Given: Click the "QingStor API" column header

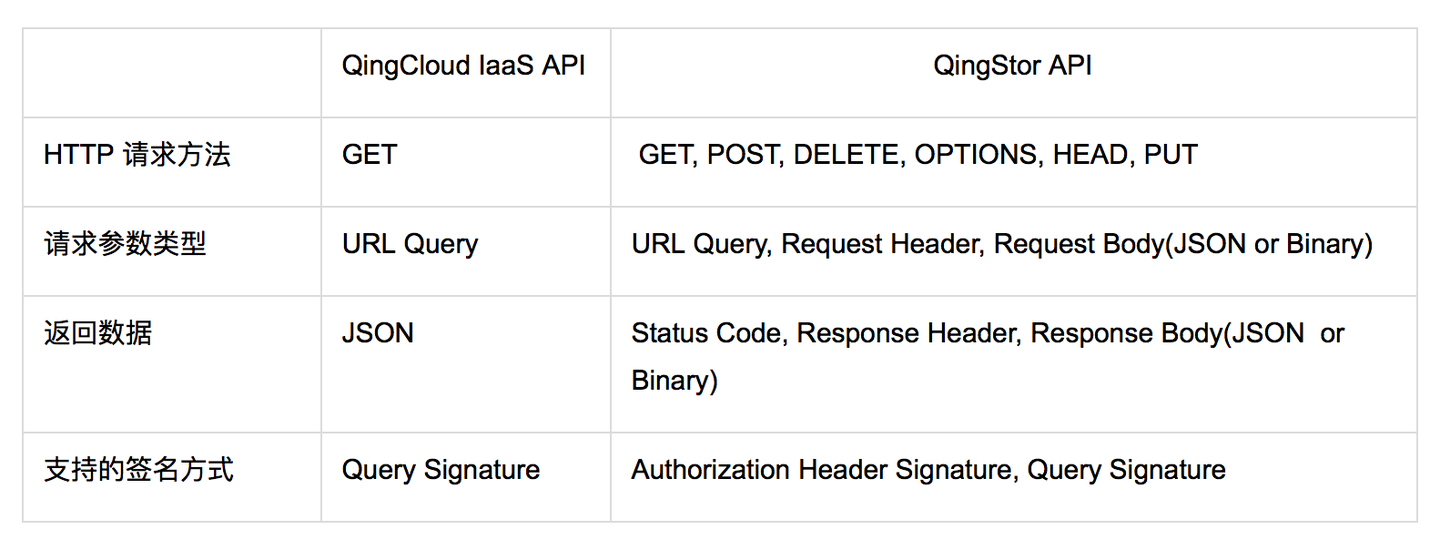Looking at the screenshot, I should click(x=1012, y=66).
